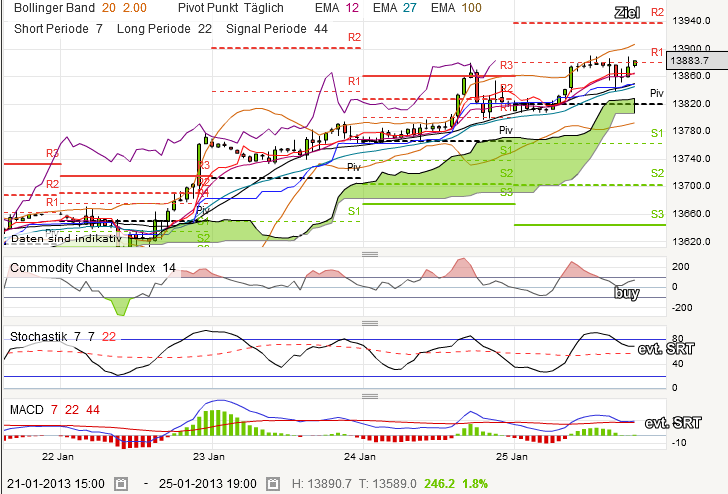The image size is (728, 494).
Task: Click the Commodity Channel Index 14 title
Action: point(93,268)
